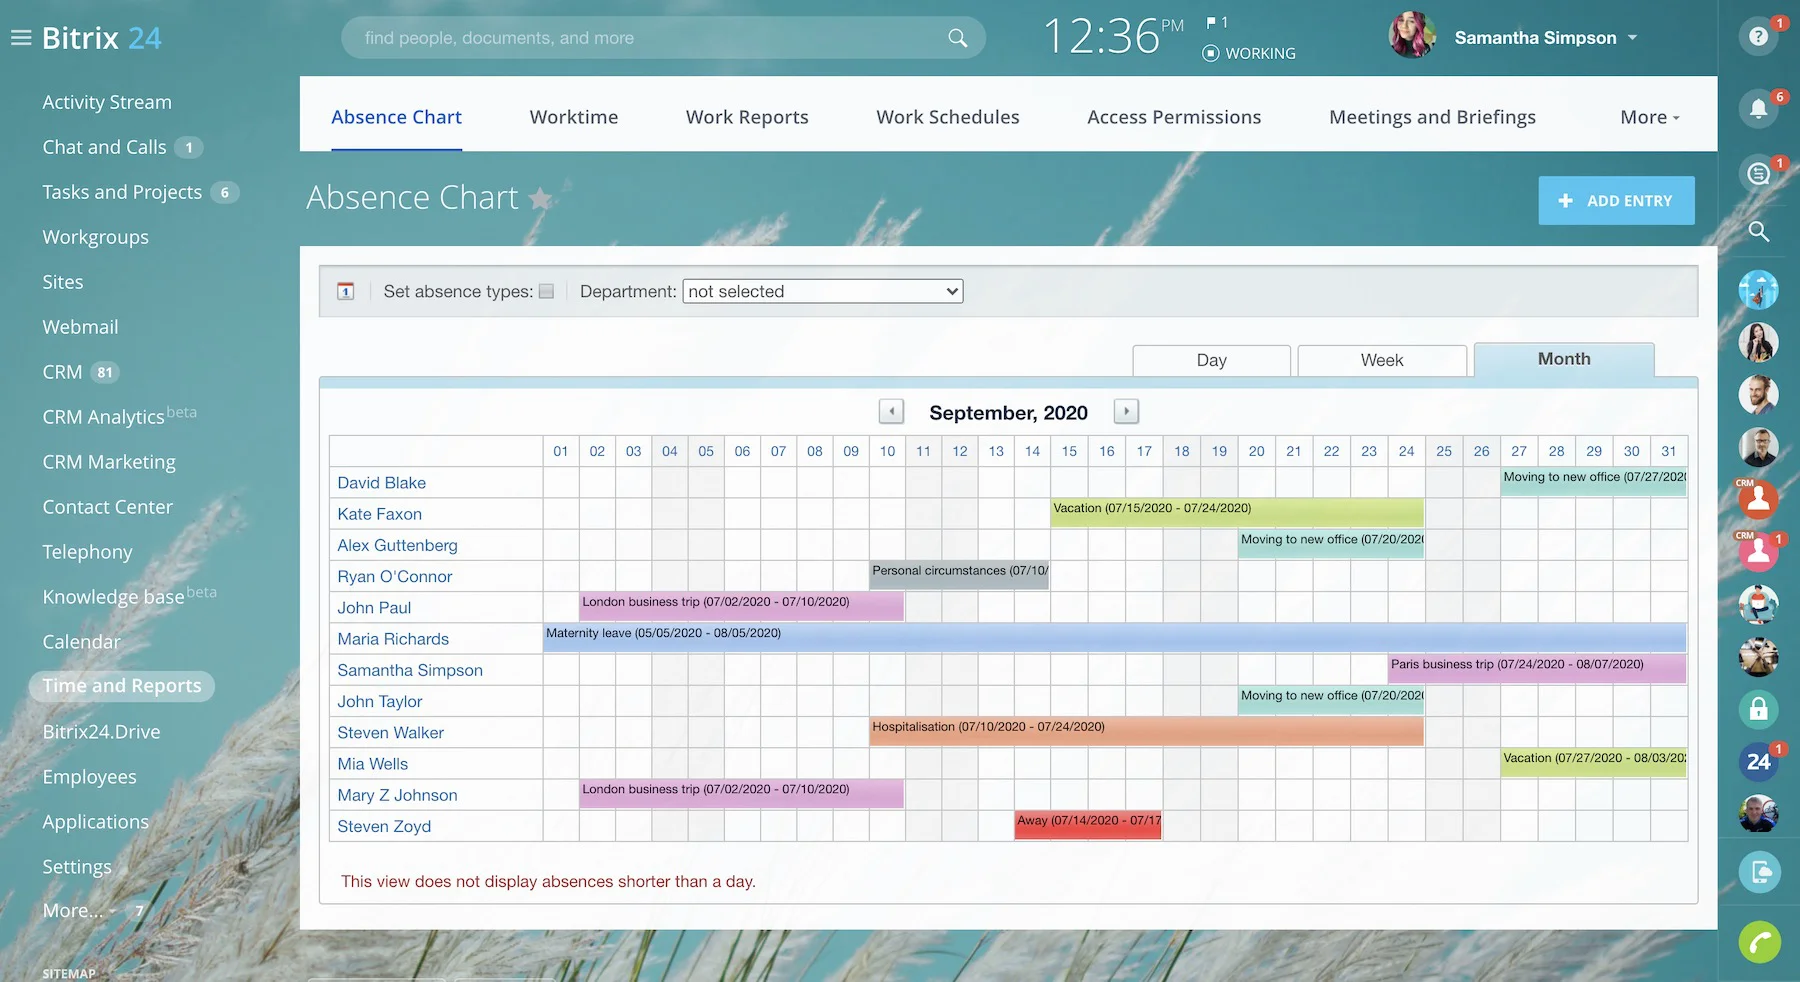Expand Samantha Simpson user menu
This screenshot has width=1800, height=982.
click(1633, 38)
